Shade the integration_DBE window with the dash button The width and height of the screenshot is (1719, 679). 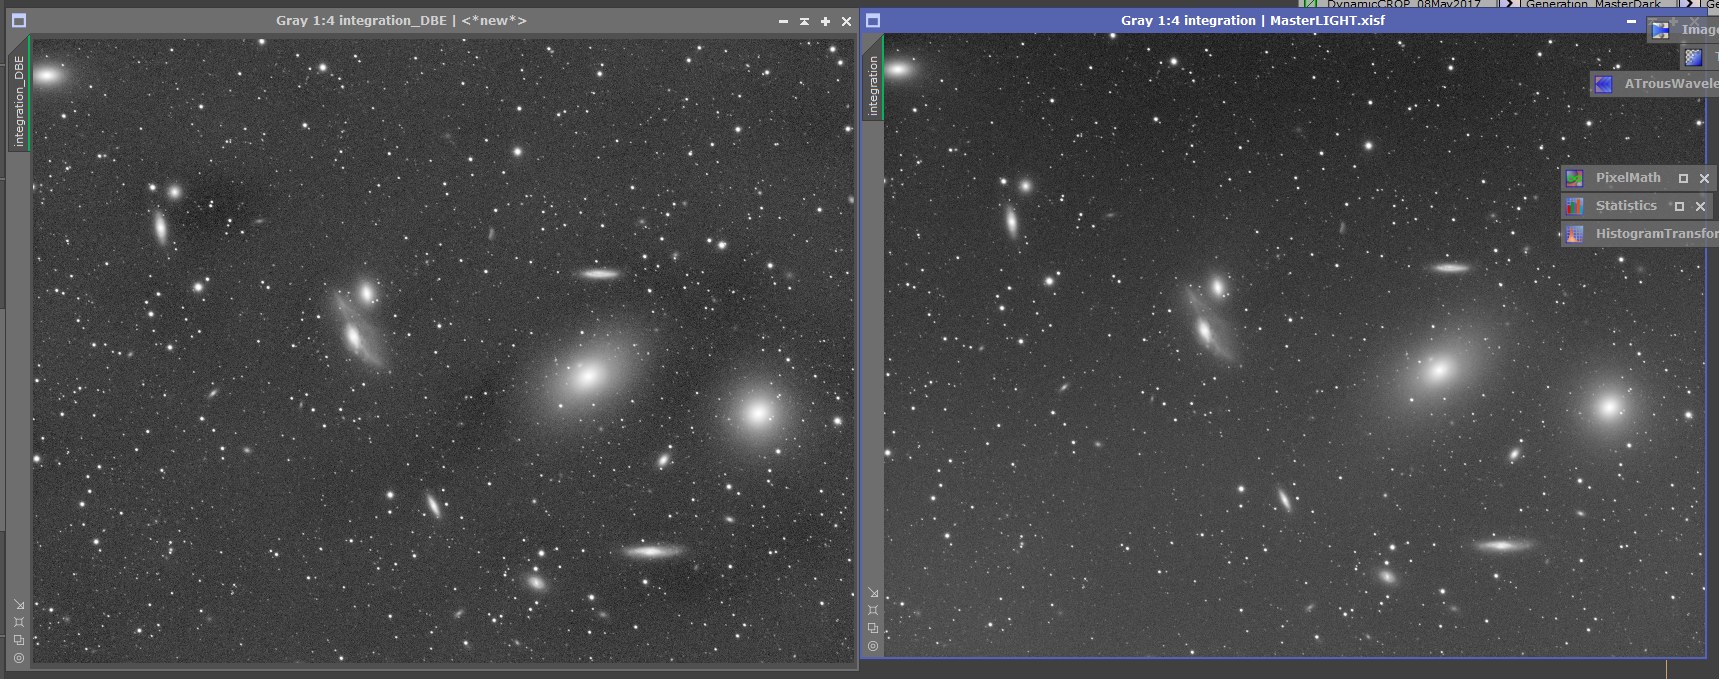click(x=783, y=21)
